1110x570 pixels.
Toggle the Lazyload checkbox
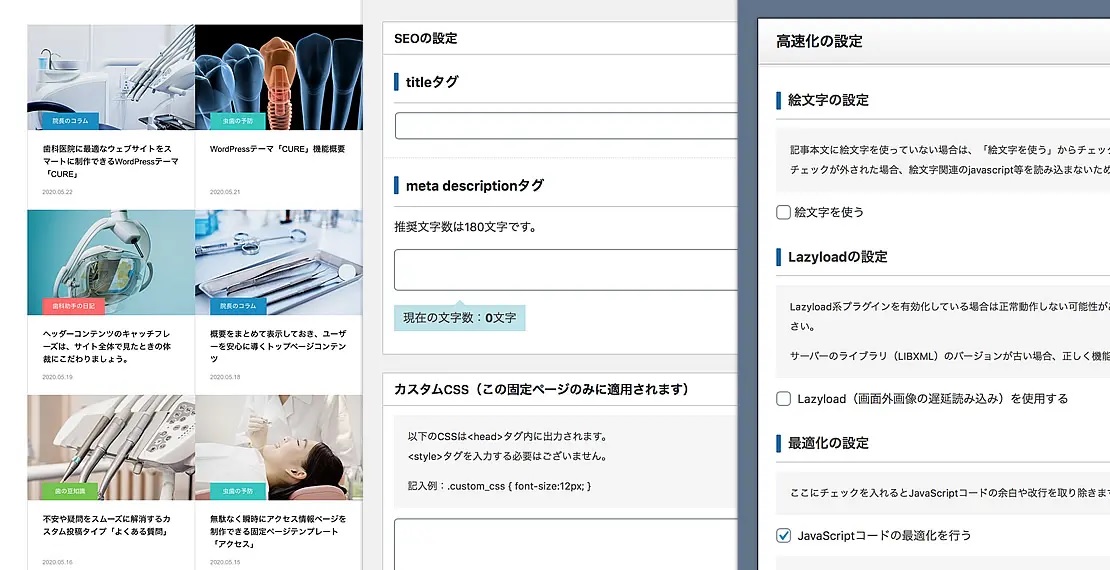coord(784,398)
